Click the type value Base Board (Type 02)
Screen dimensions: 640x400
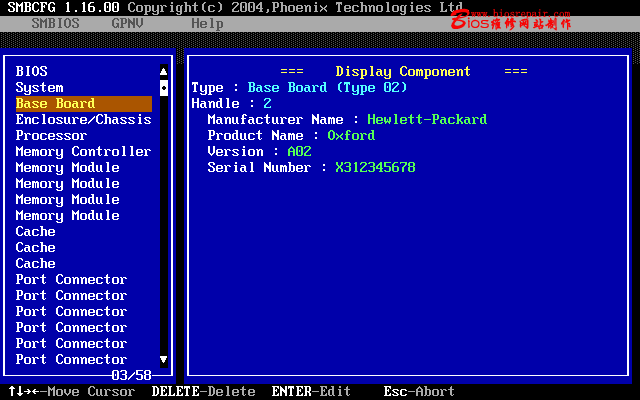pos(327,88)
